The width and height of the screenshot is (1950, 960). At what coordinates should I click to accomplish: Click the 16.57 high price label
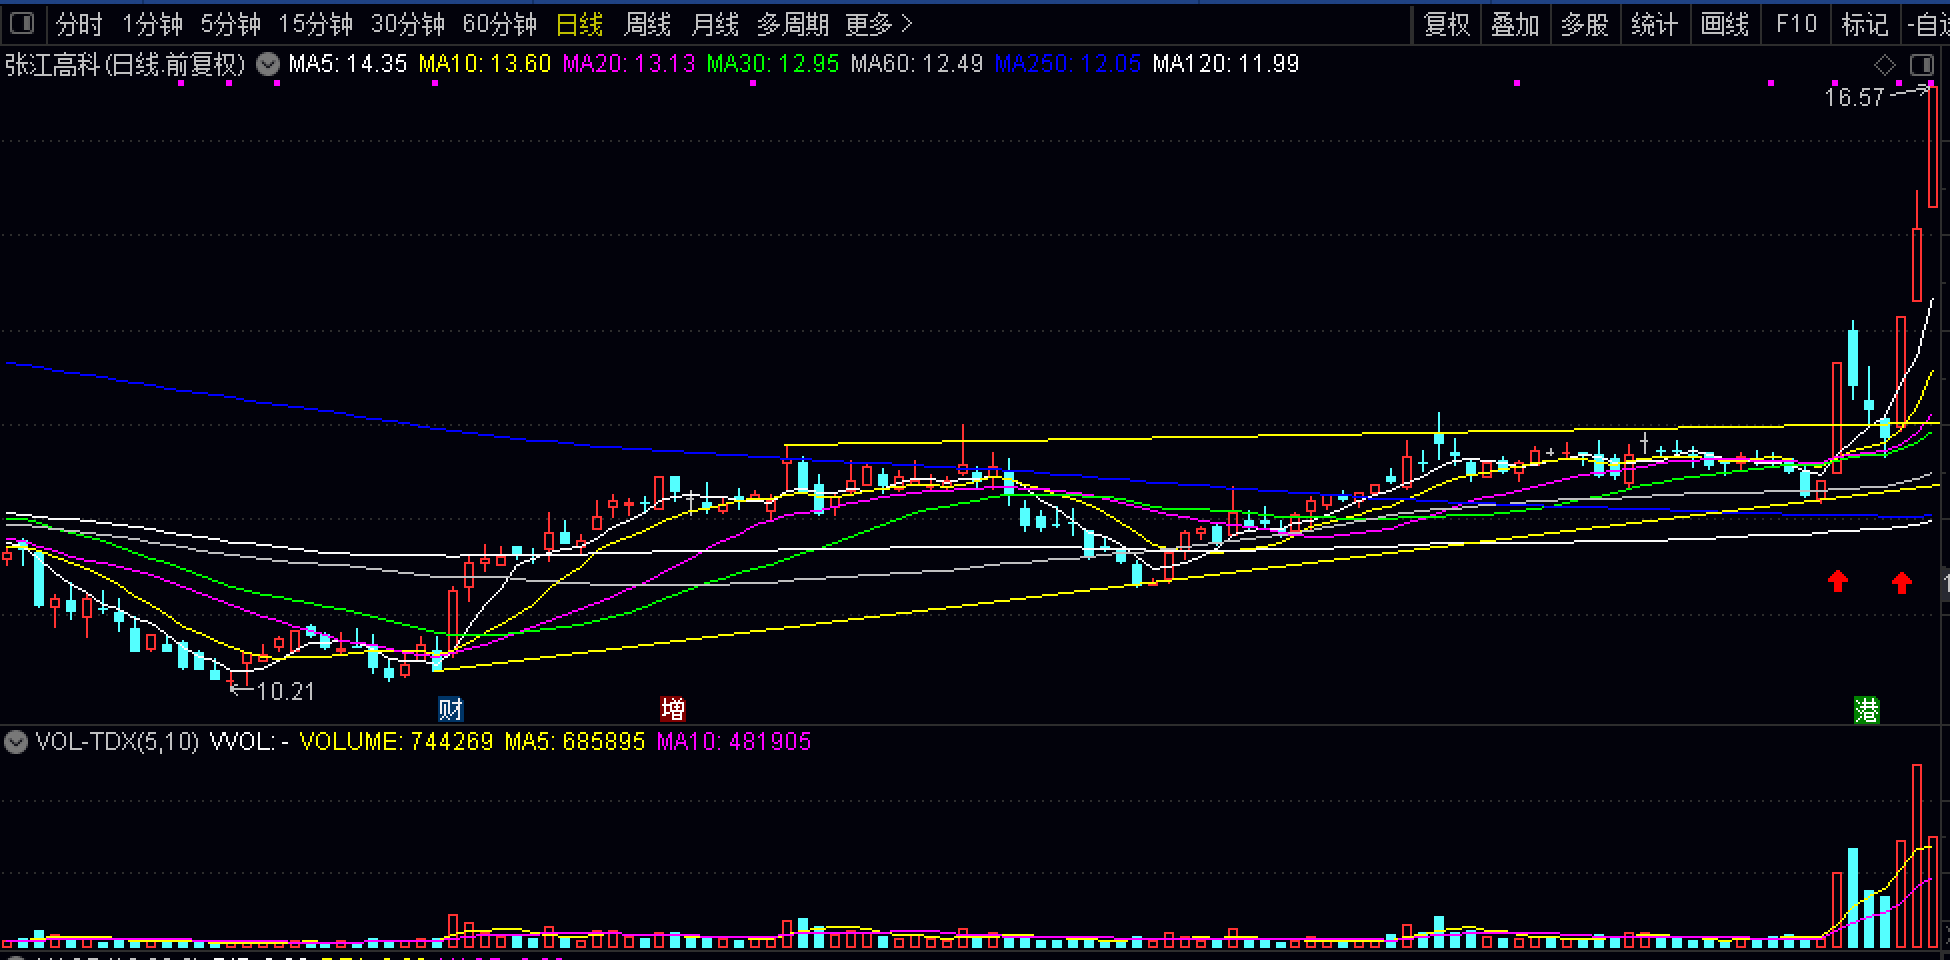click(x=1854, y=98)
